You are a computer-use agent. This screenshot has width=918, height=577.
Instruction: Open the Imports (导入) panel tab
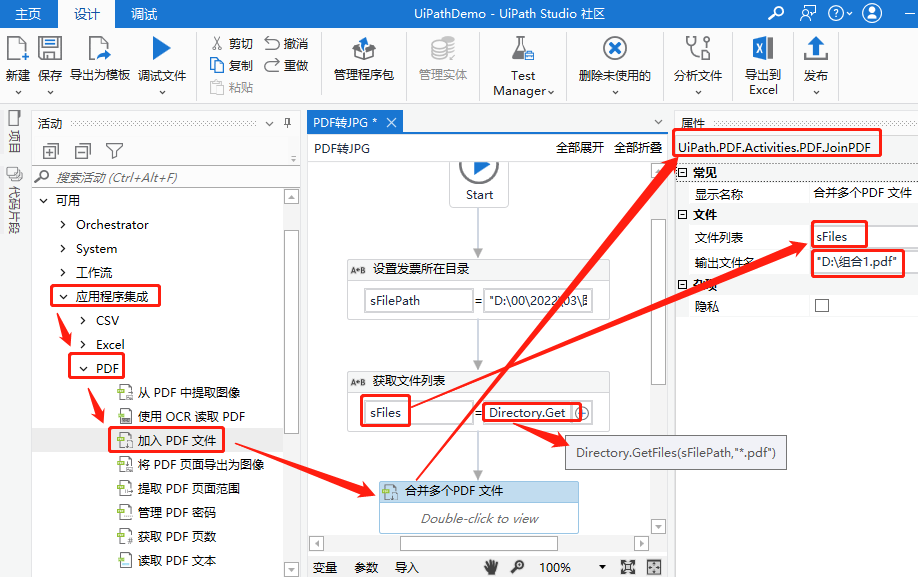(407, 568)
